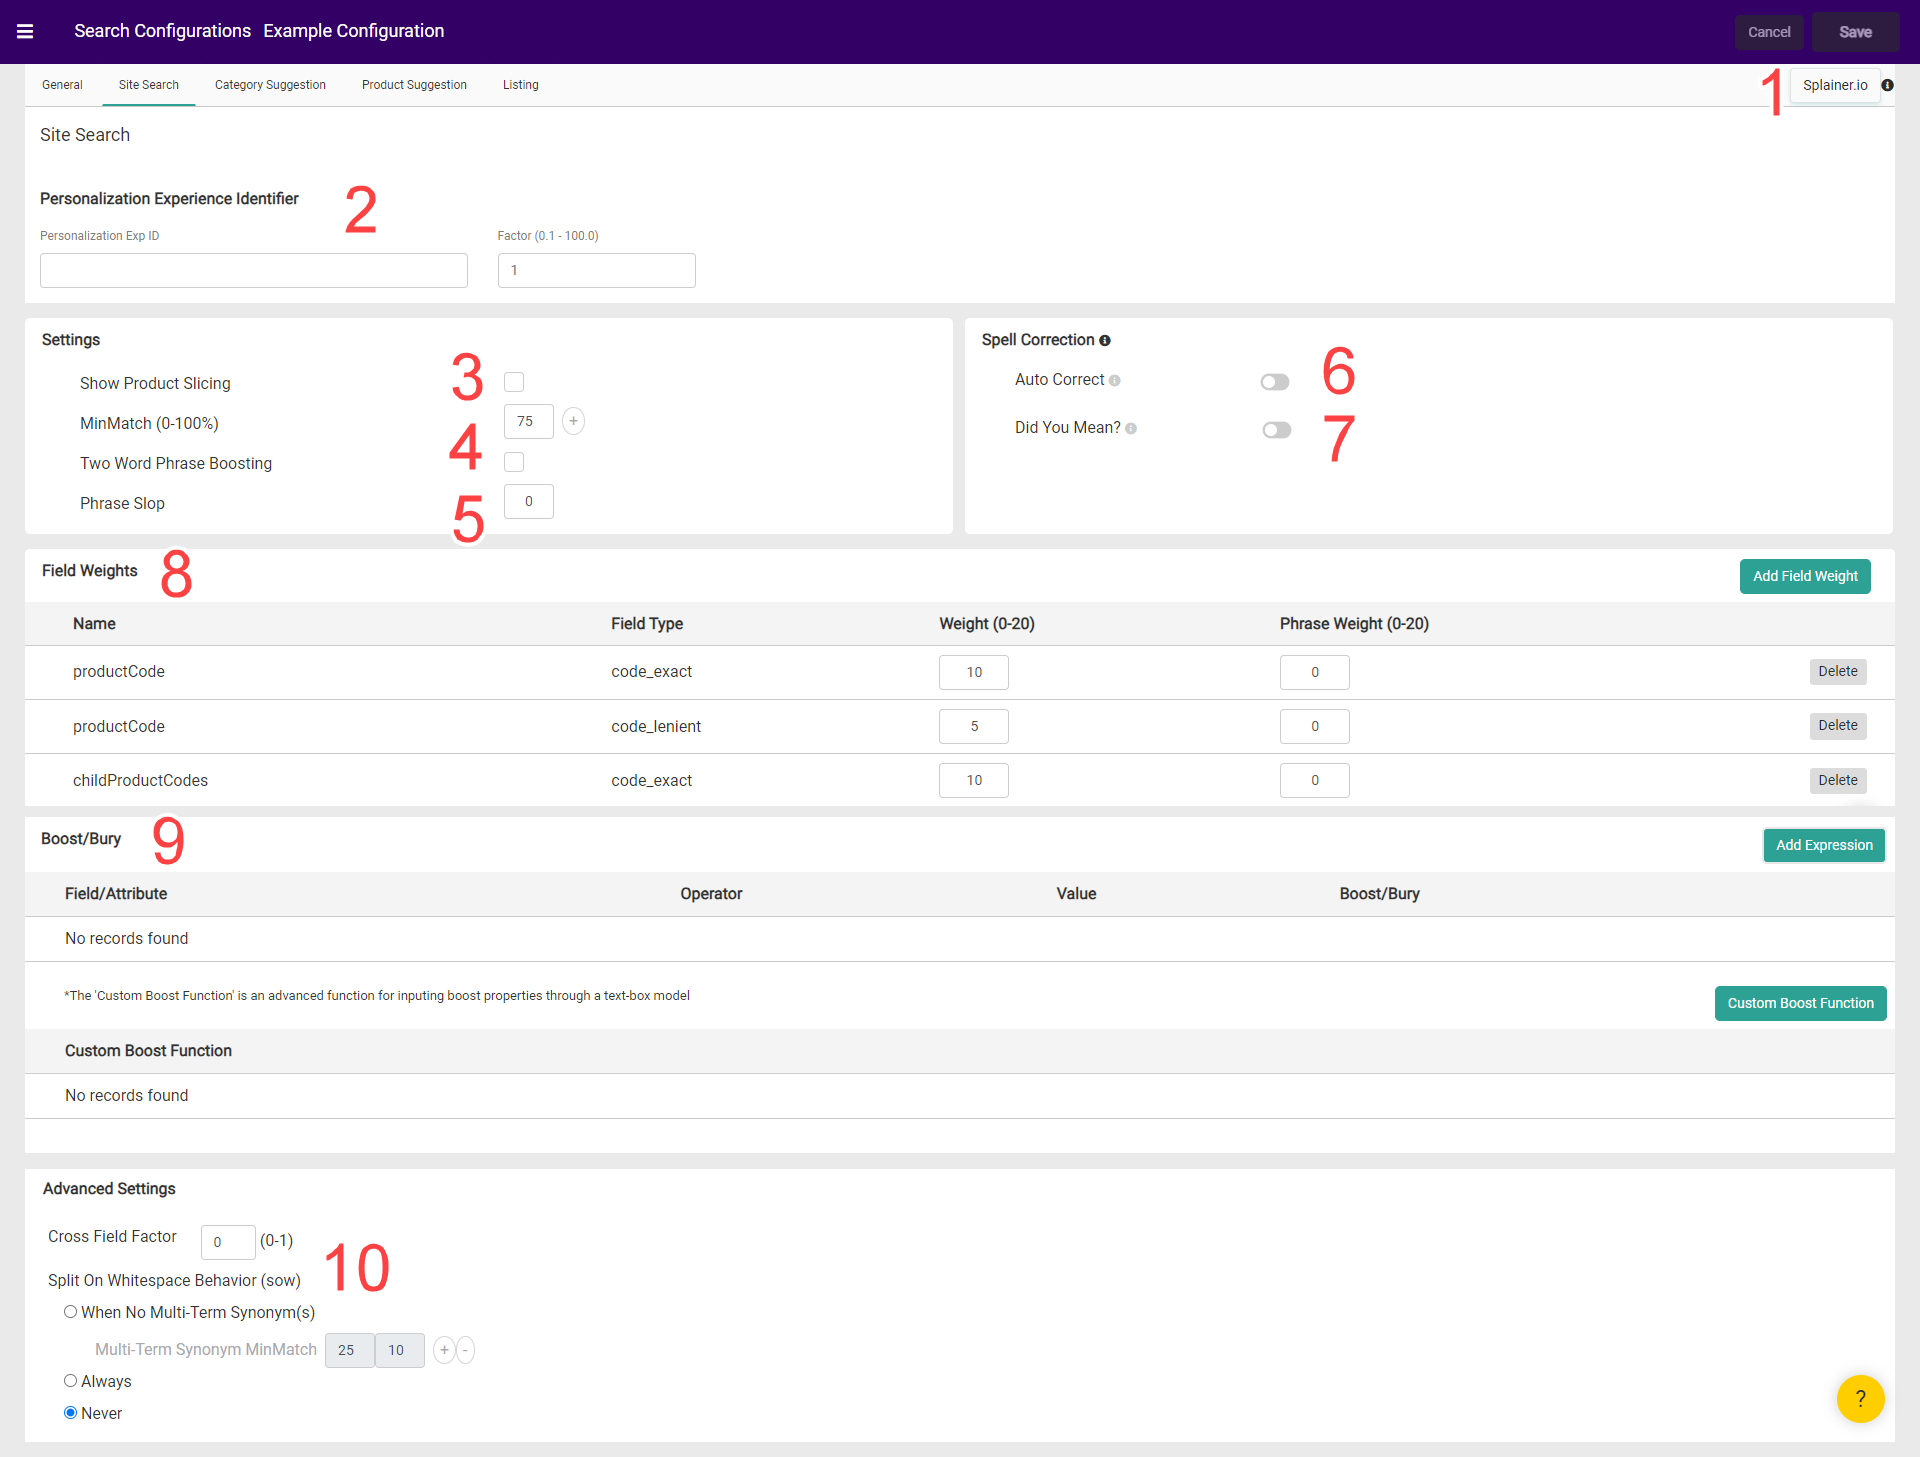Click the Personalization Exp ID input field
Viewport: 1920px width, 1457px height.
coord(253,270)
